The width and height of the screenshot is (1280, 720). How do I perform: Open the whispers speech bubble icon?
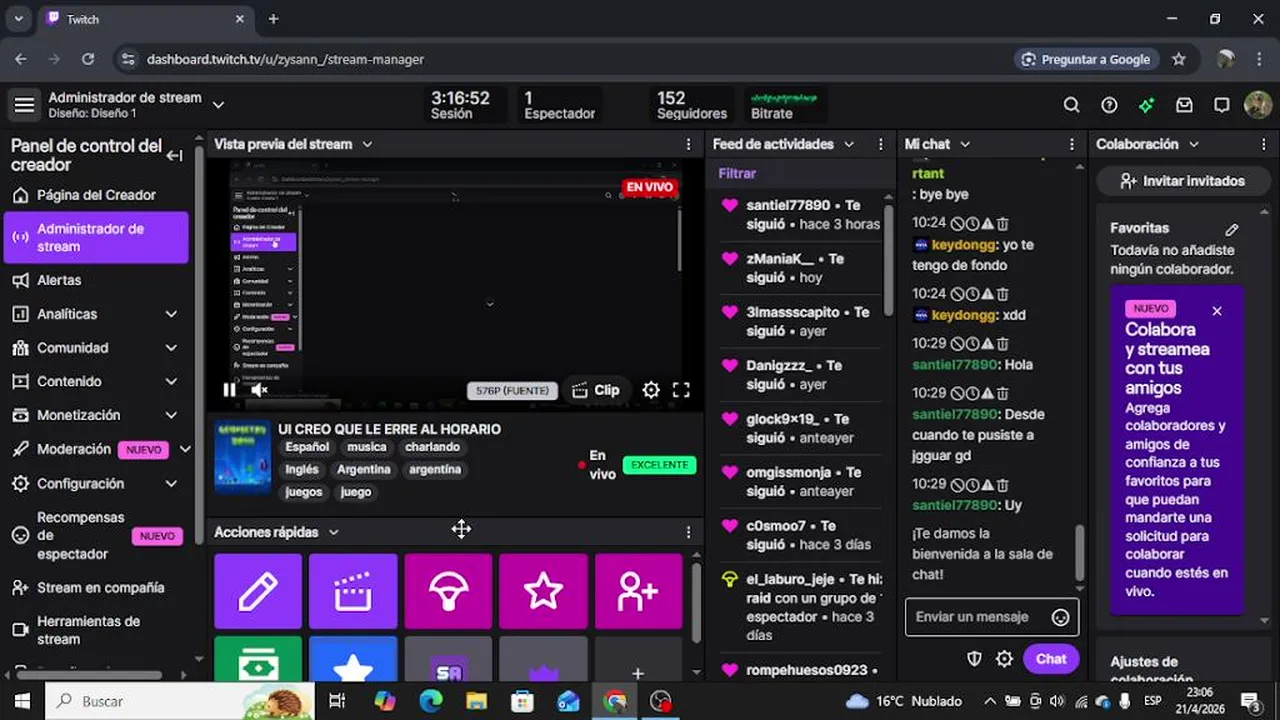(1221, 105)
